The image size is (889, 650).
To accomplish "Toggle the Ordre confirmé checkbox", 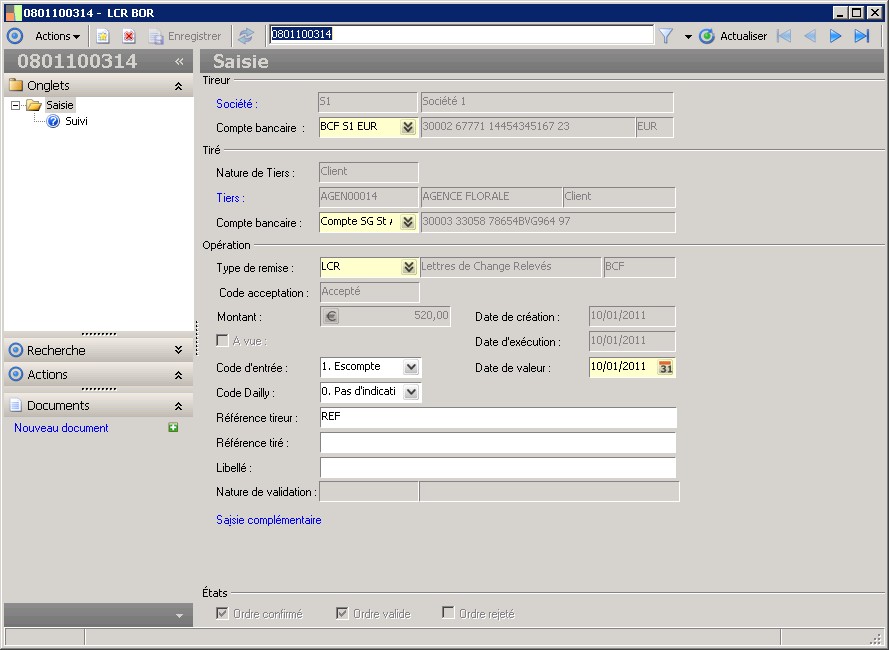I will [x=222, y=613].
